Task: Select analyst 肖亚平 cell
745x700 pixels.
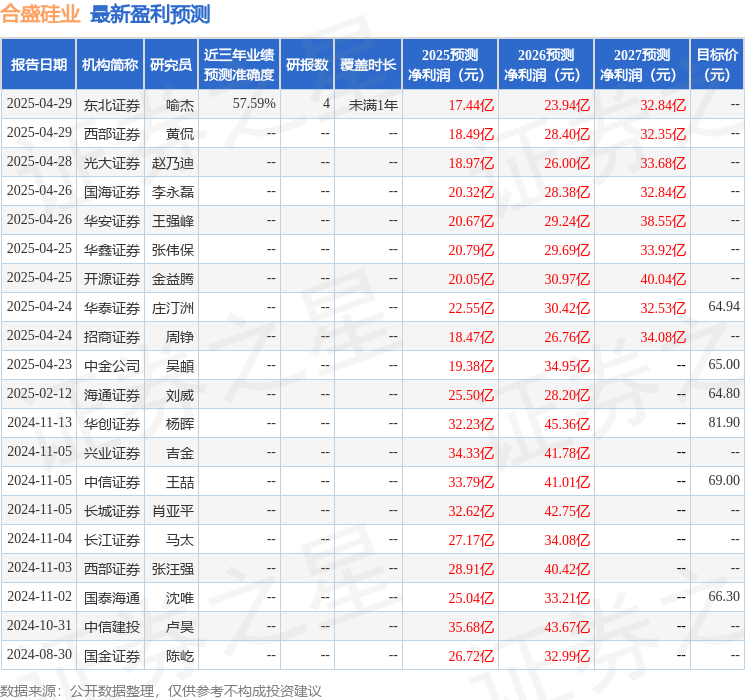Action: point(173,511)
